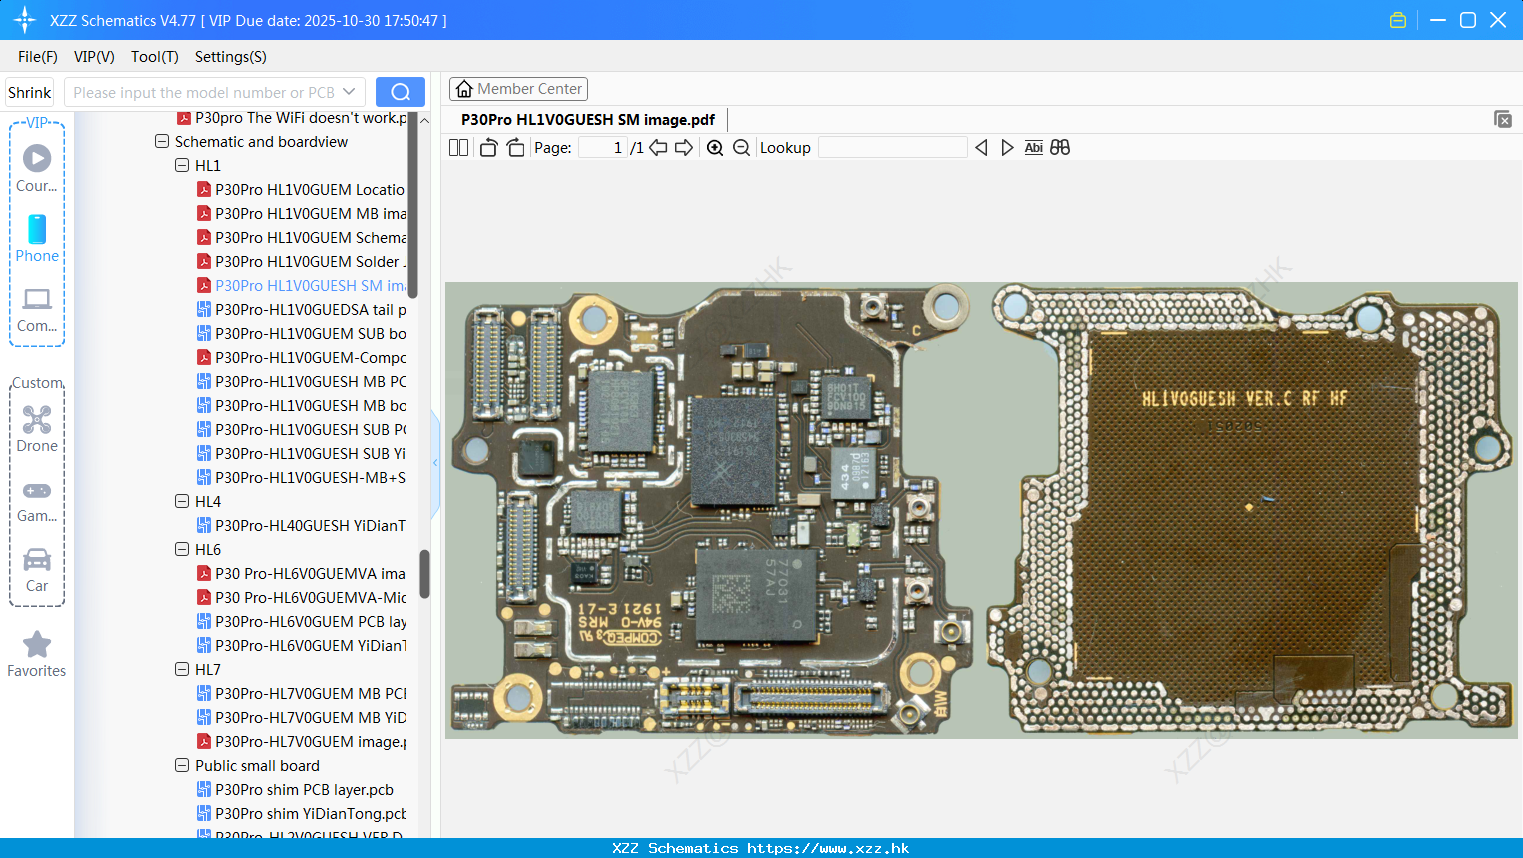The image size is (1523, 858).
Task: Collapse the HL7 folder
Action: coord(182,670)
